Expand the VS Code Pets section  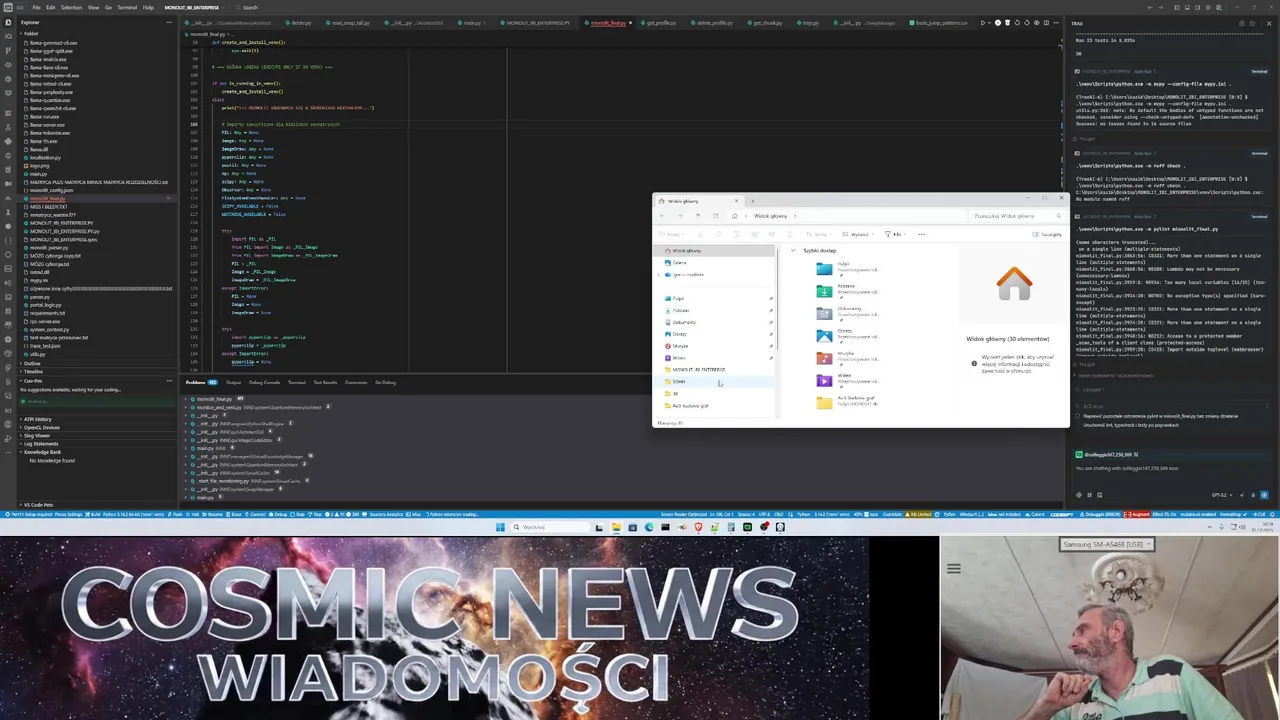pos(38,505)
